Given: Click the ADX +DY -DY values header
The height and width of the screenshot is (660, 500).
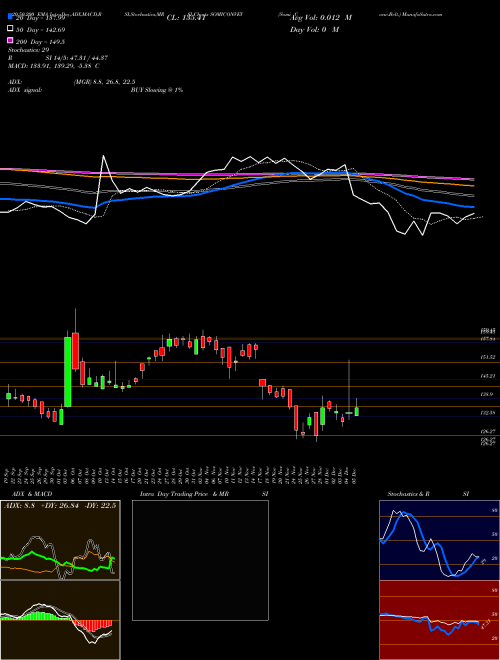Looking at the screenshot, I should click(x=60, y=505).
